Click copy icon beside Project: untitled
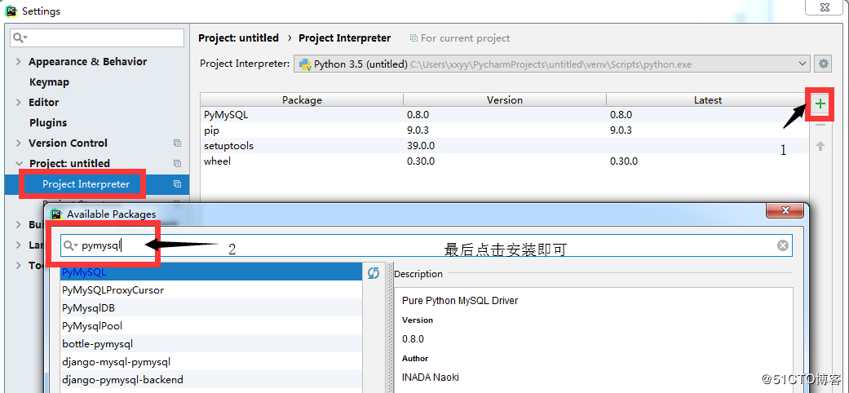This screenshot has width=849, height=393. 177,163
